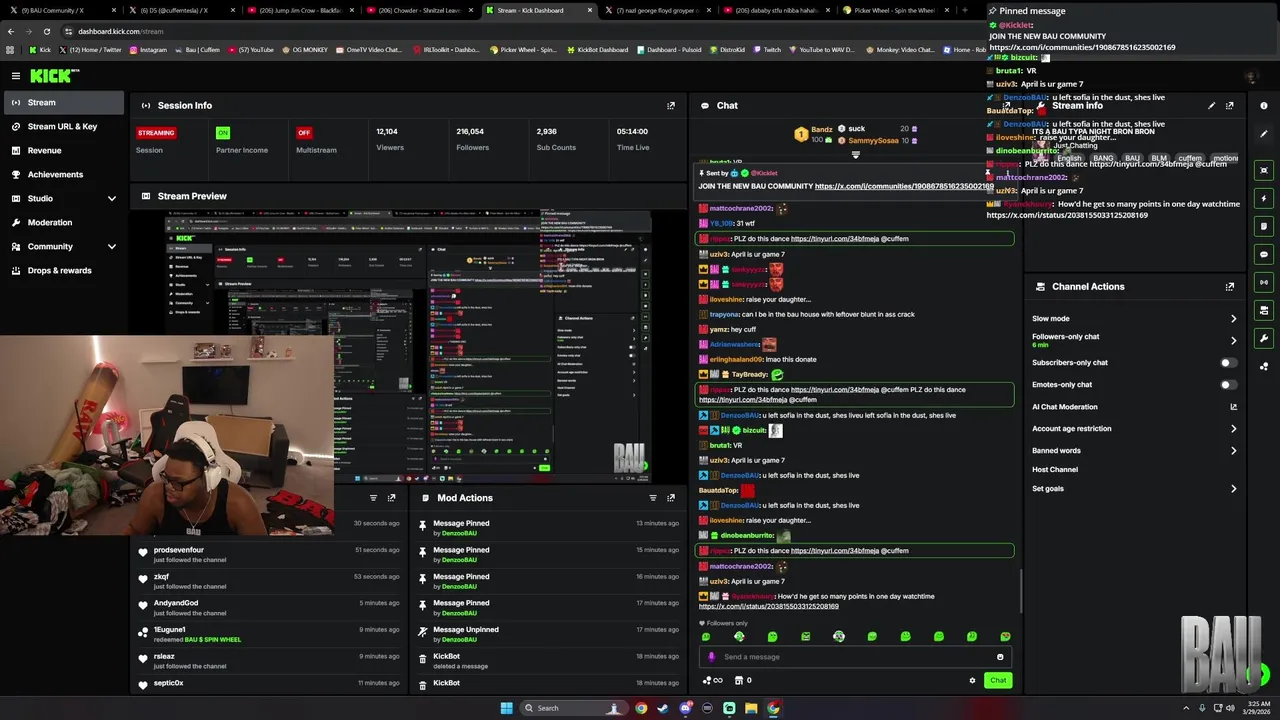
Task: Pop out the Chat panel
Action: point(1007,105)
